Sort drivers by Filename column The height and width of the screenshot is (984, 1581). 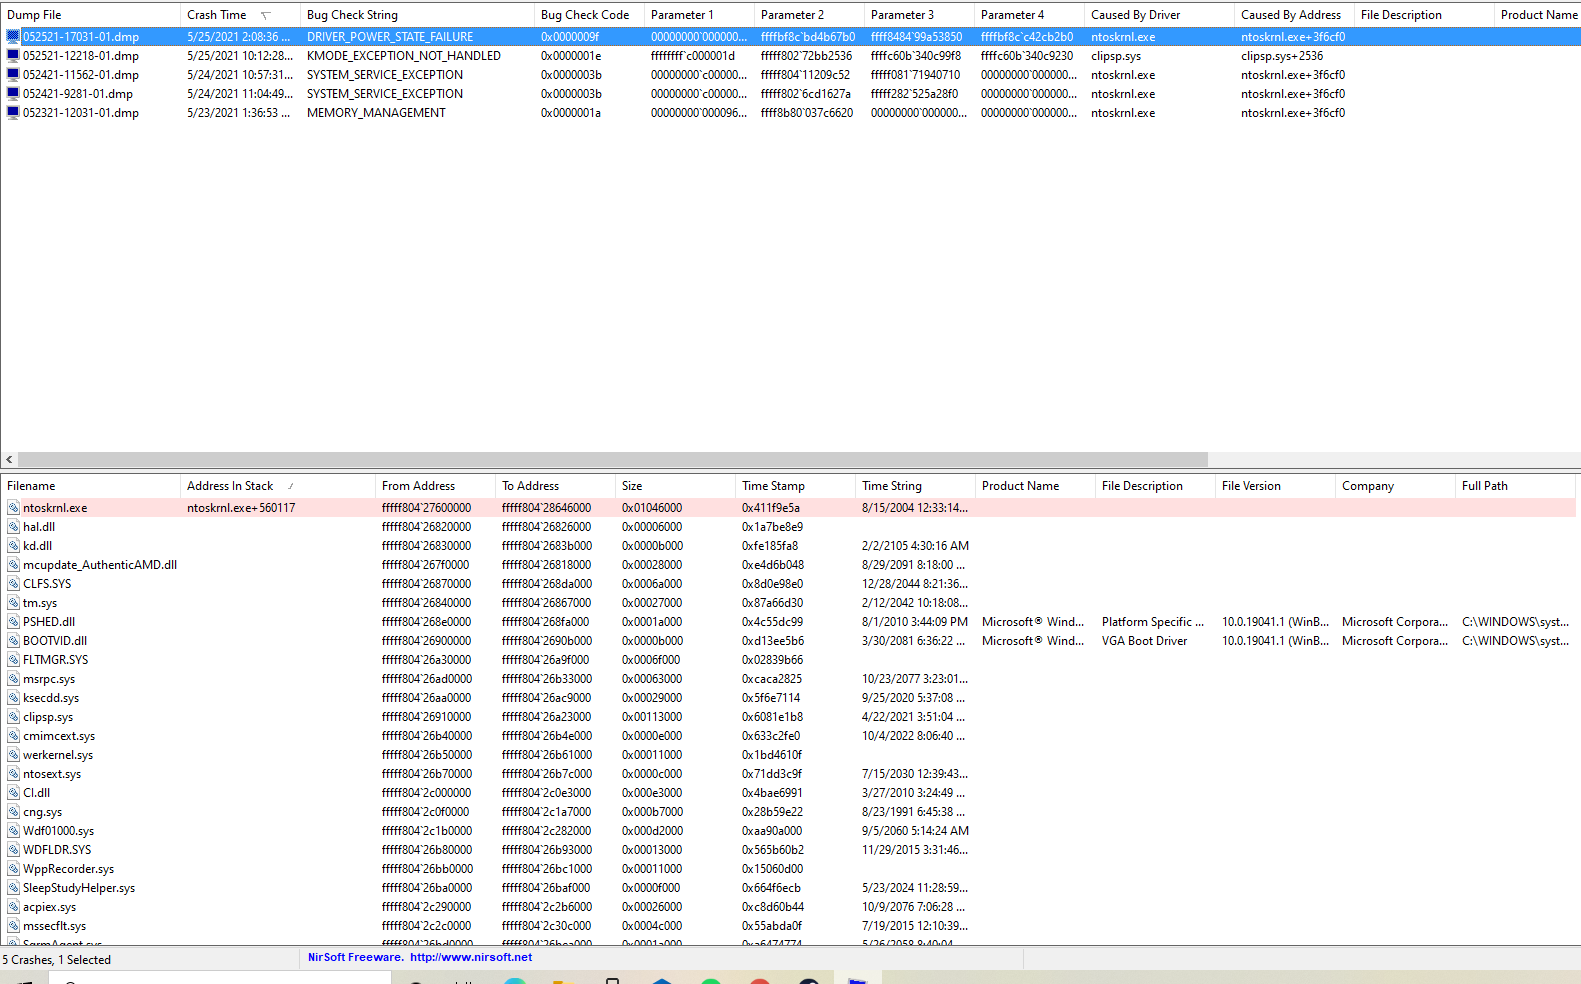coord(90,486)
